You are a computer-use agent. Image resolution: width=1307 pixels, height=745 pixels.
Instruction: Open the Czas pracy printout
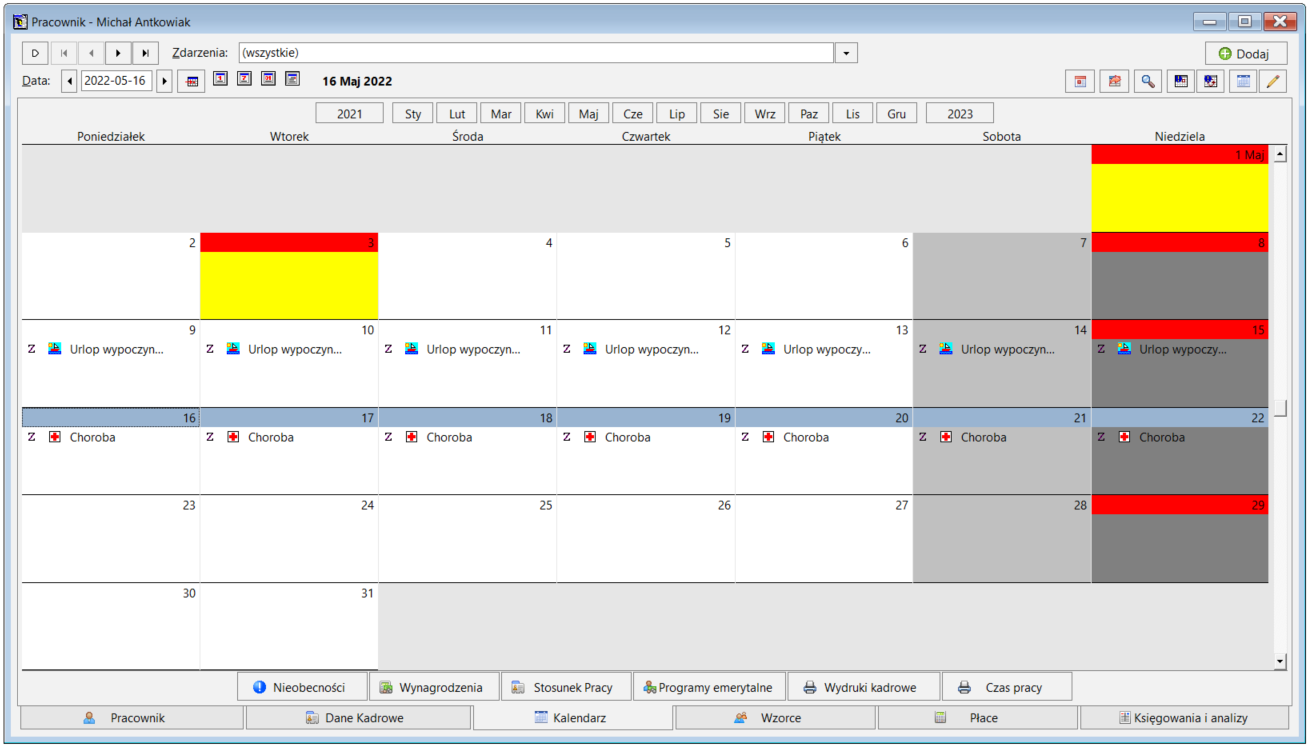(x=1007, y=687)
